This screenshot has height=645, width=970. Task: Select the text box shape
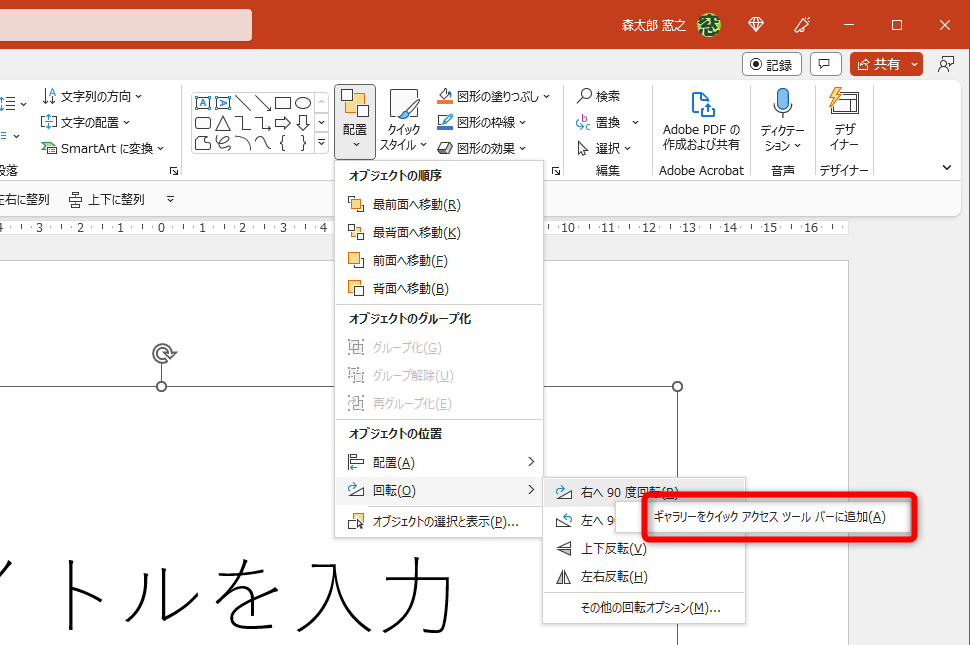coord(203,103)
